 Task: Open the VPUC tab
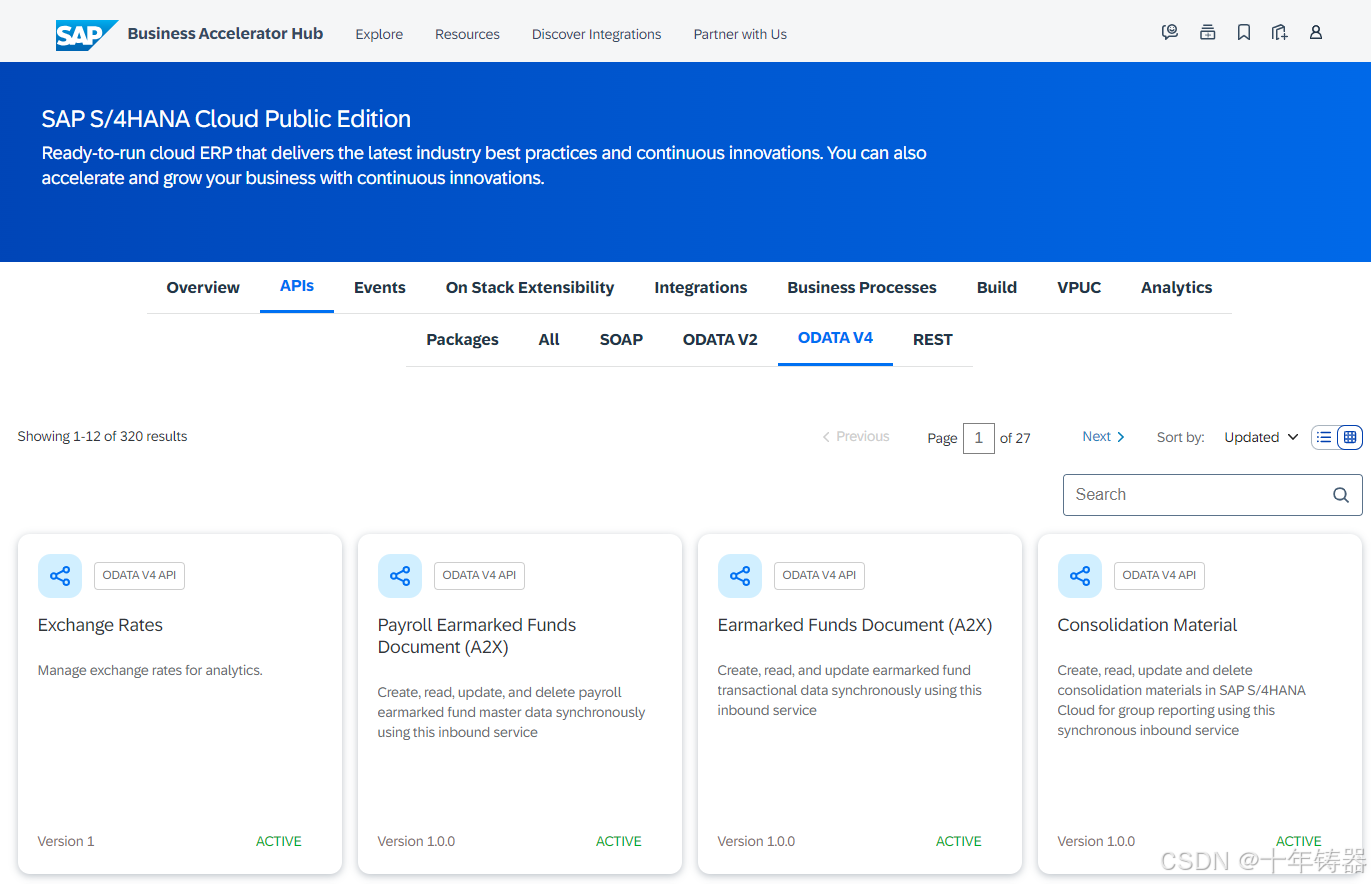coord(1079,287)
